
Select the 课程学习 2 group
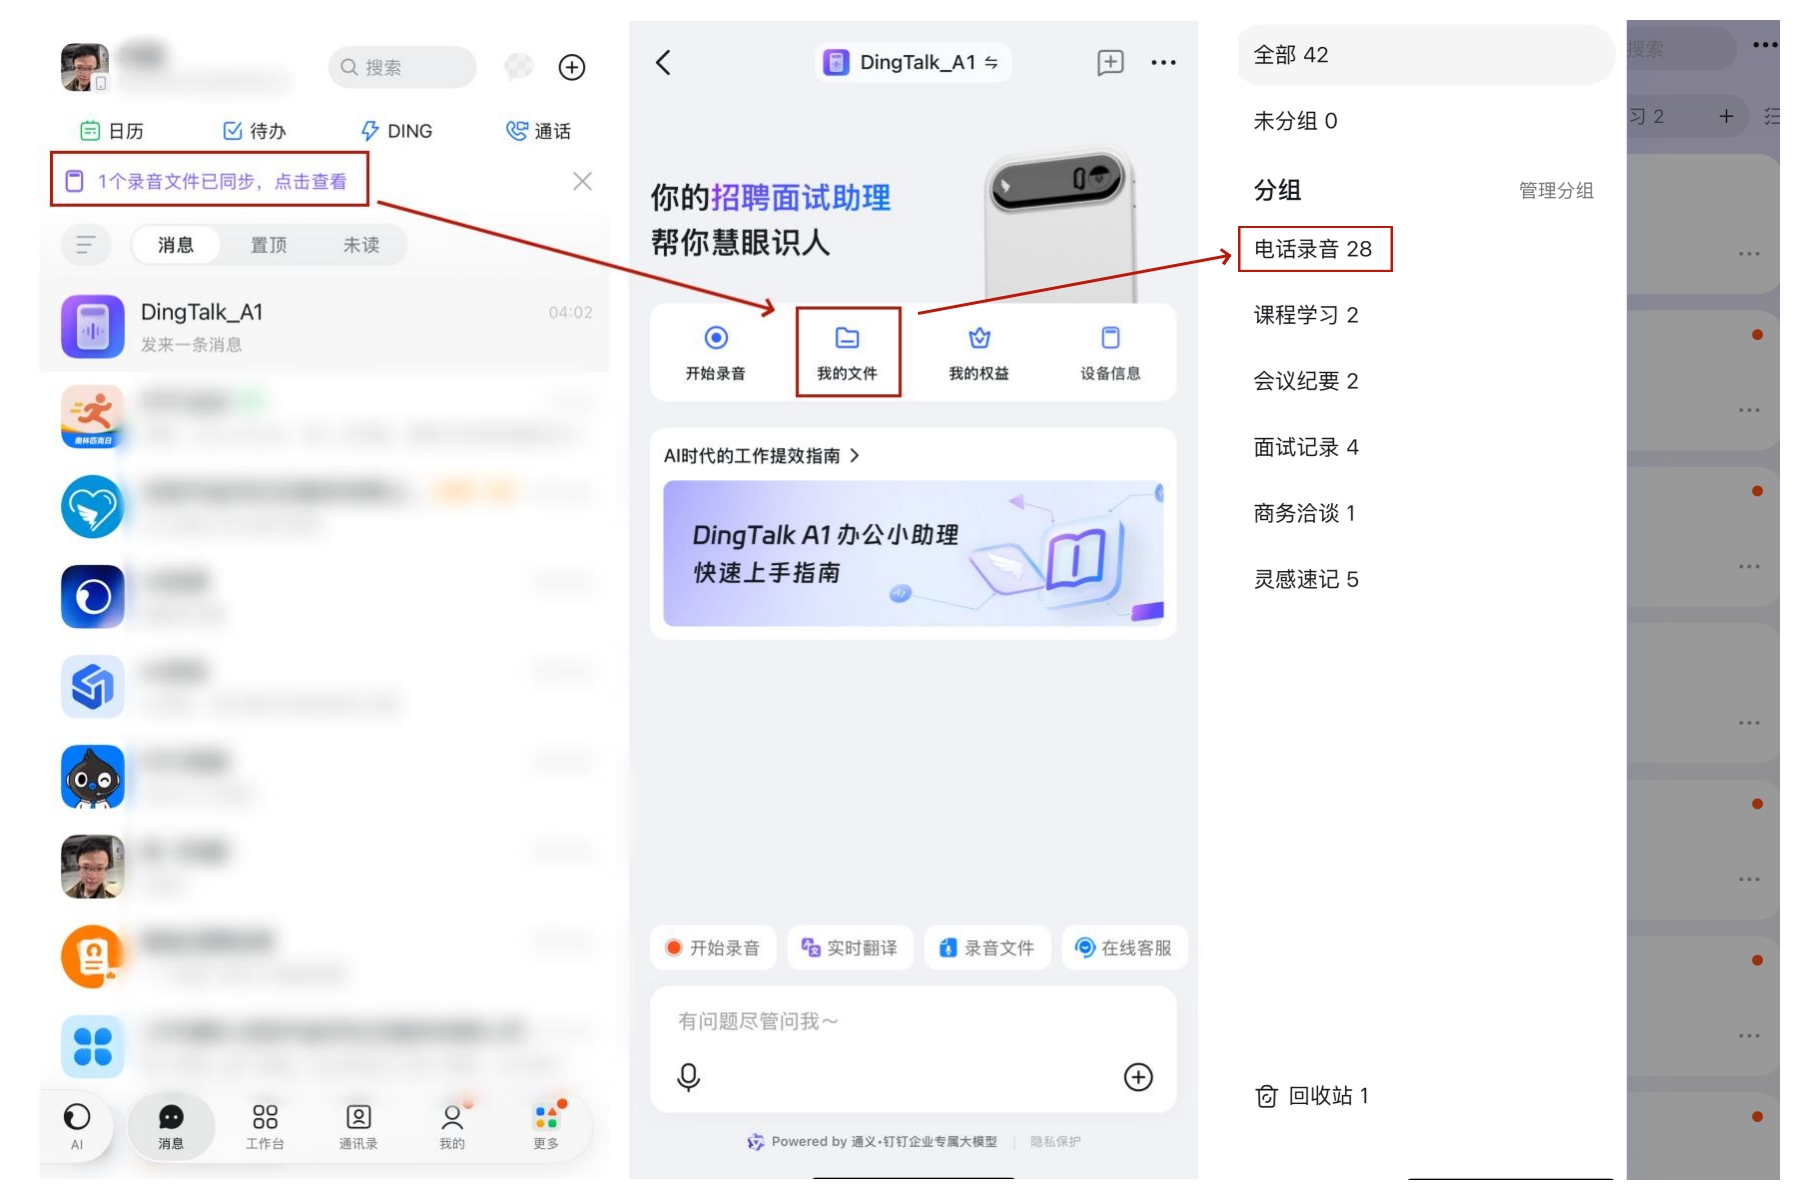1306,315
